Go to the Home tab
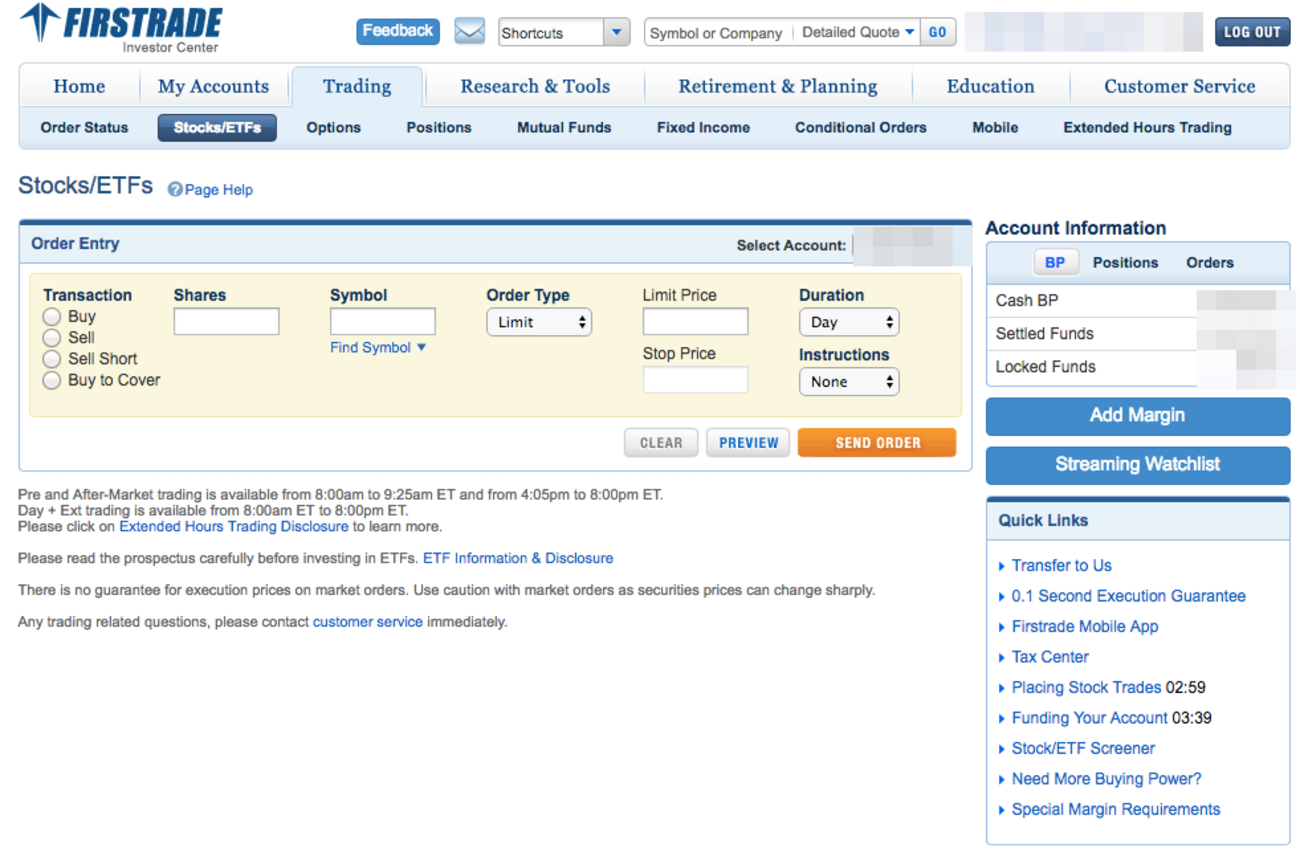This screenshot has height=852, width=1300. click(x=79, y=86)
